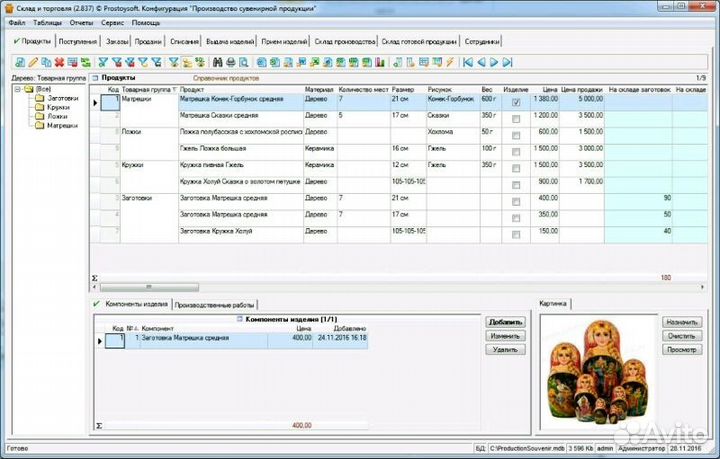This screenshot has height=459, width=720.
Task: Switch to Склад готовой продукции tab
Action: coord(421,42)
